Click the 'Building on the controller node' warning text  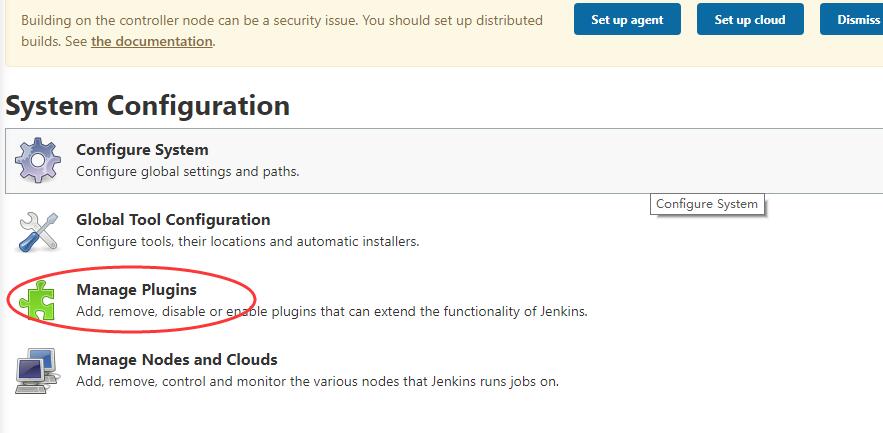[x=282, y=20]
